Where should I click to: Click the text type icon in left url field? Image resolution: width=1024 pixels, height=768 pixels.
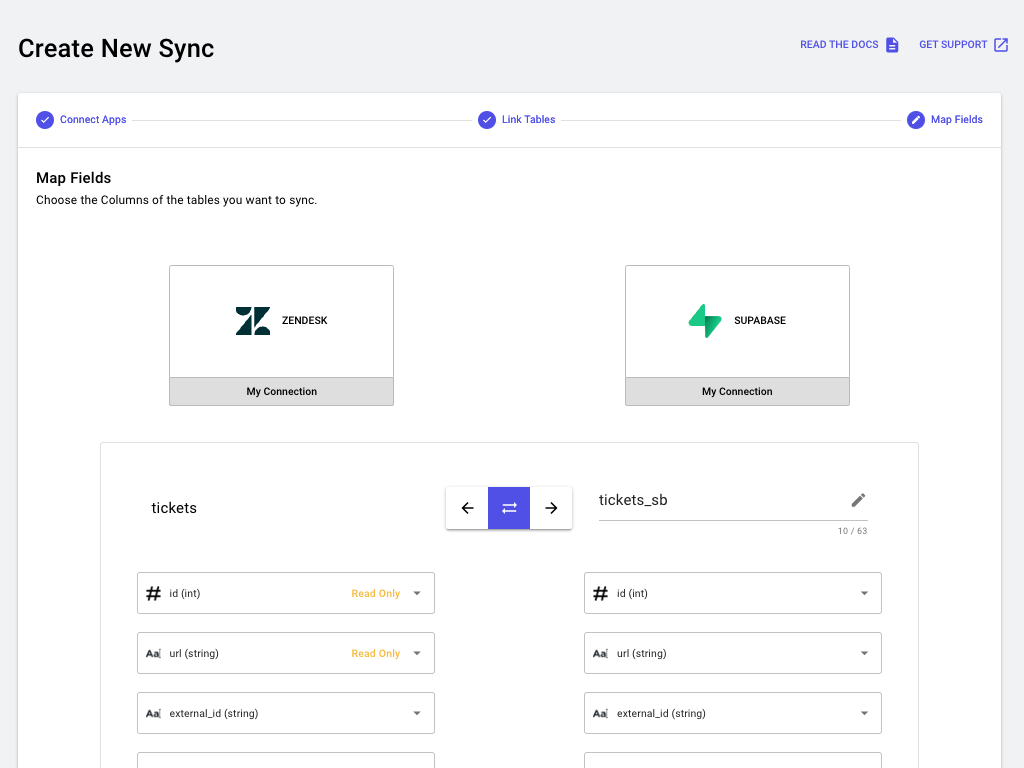point(154,654)
